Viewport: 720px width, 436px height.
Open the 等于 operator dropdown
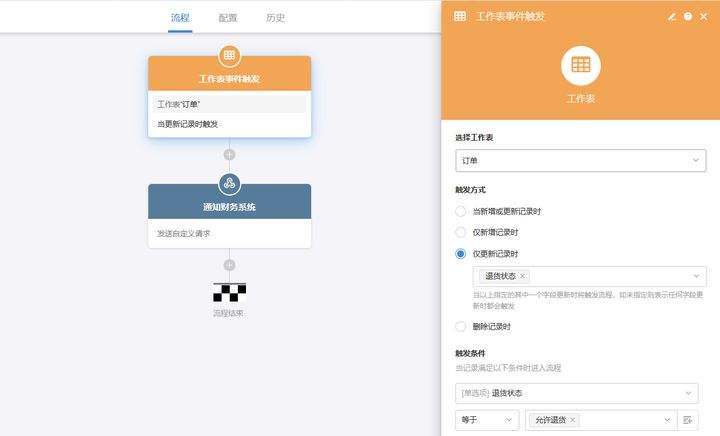tap(487, 420)
